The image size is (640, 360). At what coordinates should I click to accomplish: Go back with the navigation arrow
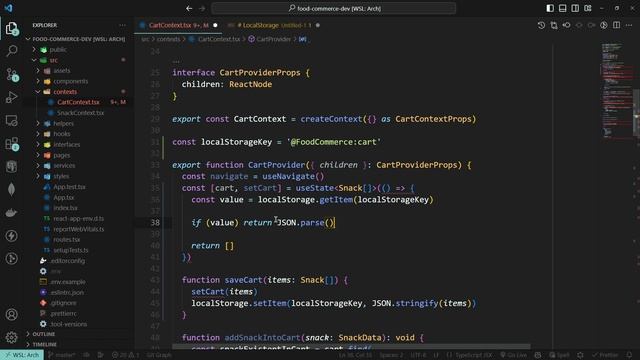[189, 8]
